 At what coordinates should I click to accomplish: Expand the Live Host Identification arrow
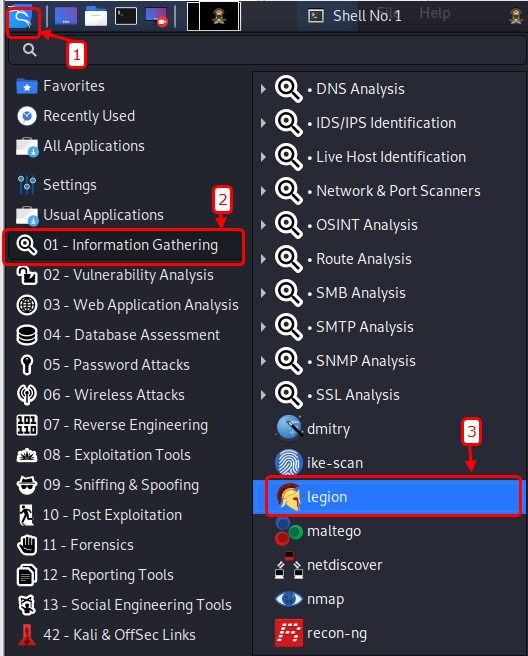pyautogui.click(x=263, y=157)
